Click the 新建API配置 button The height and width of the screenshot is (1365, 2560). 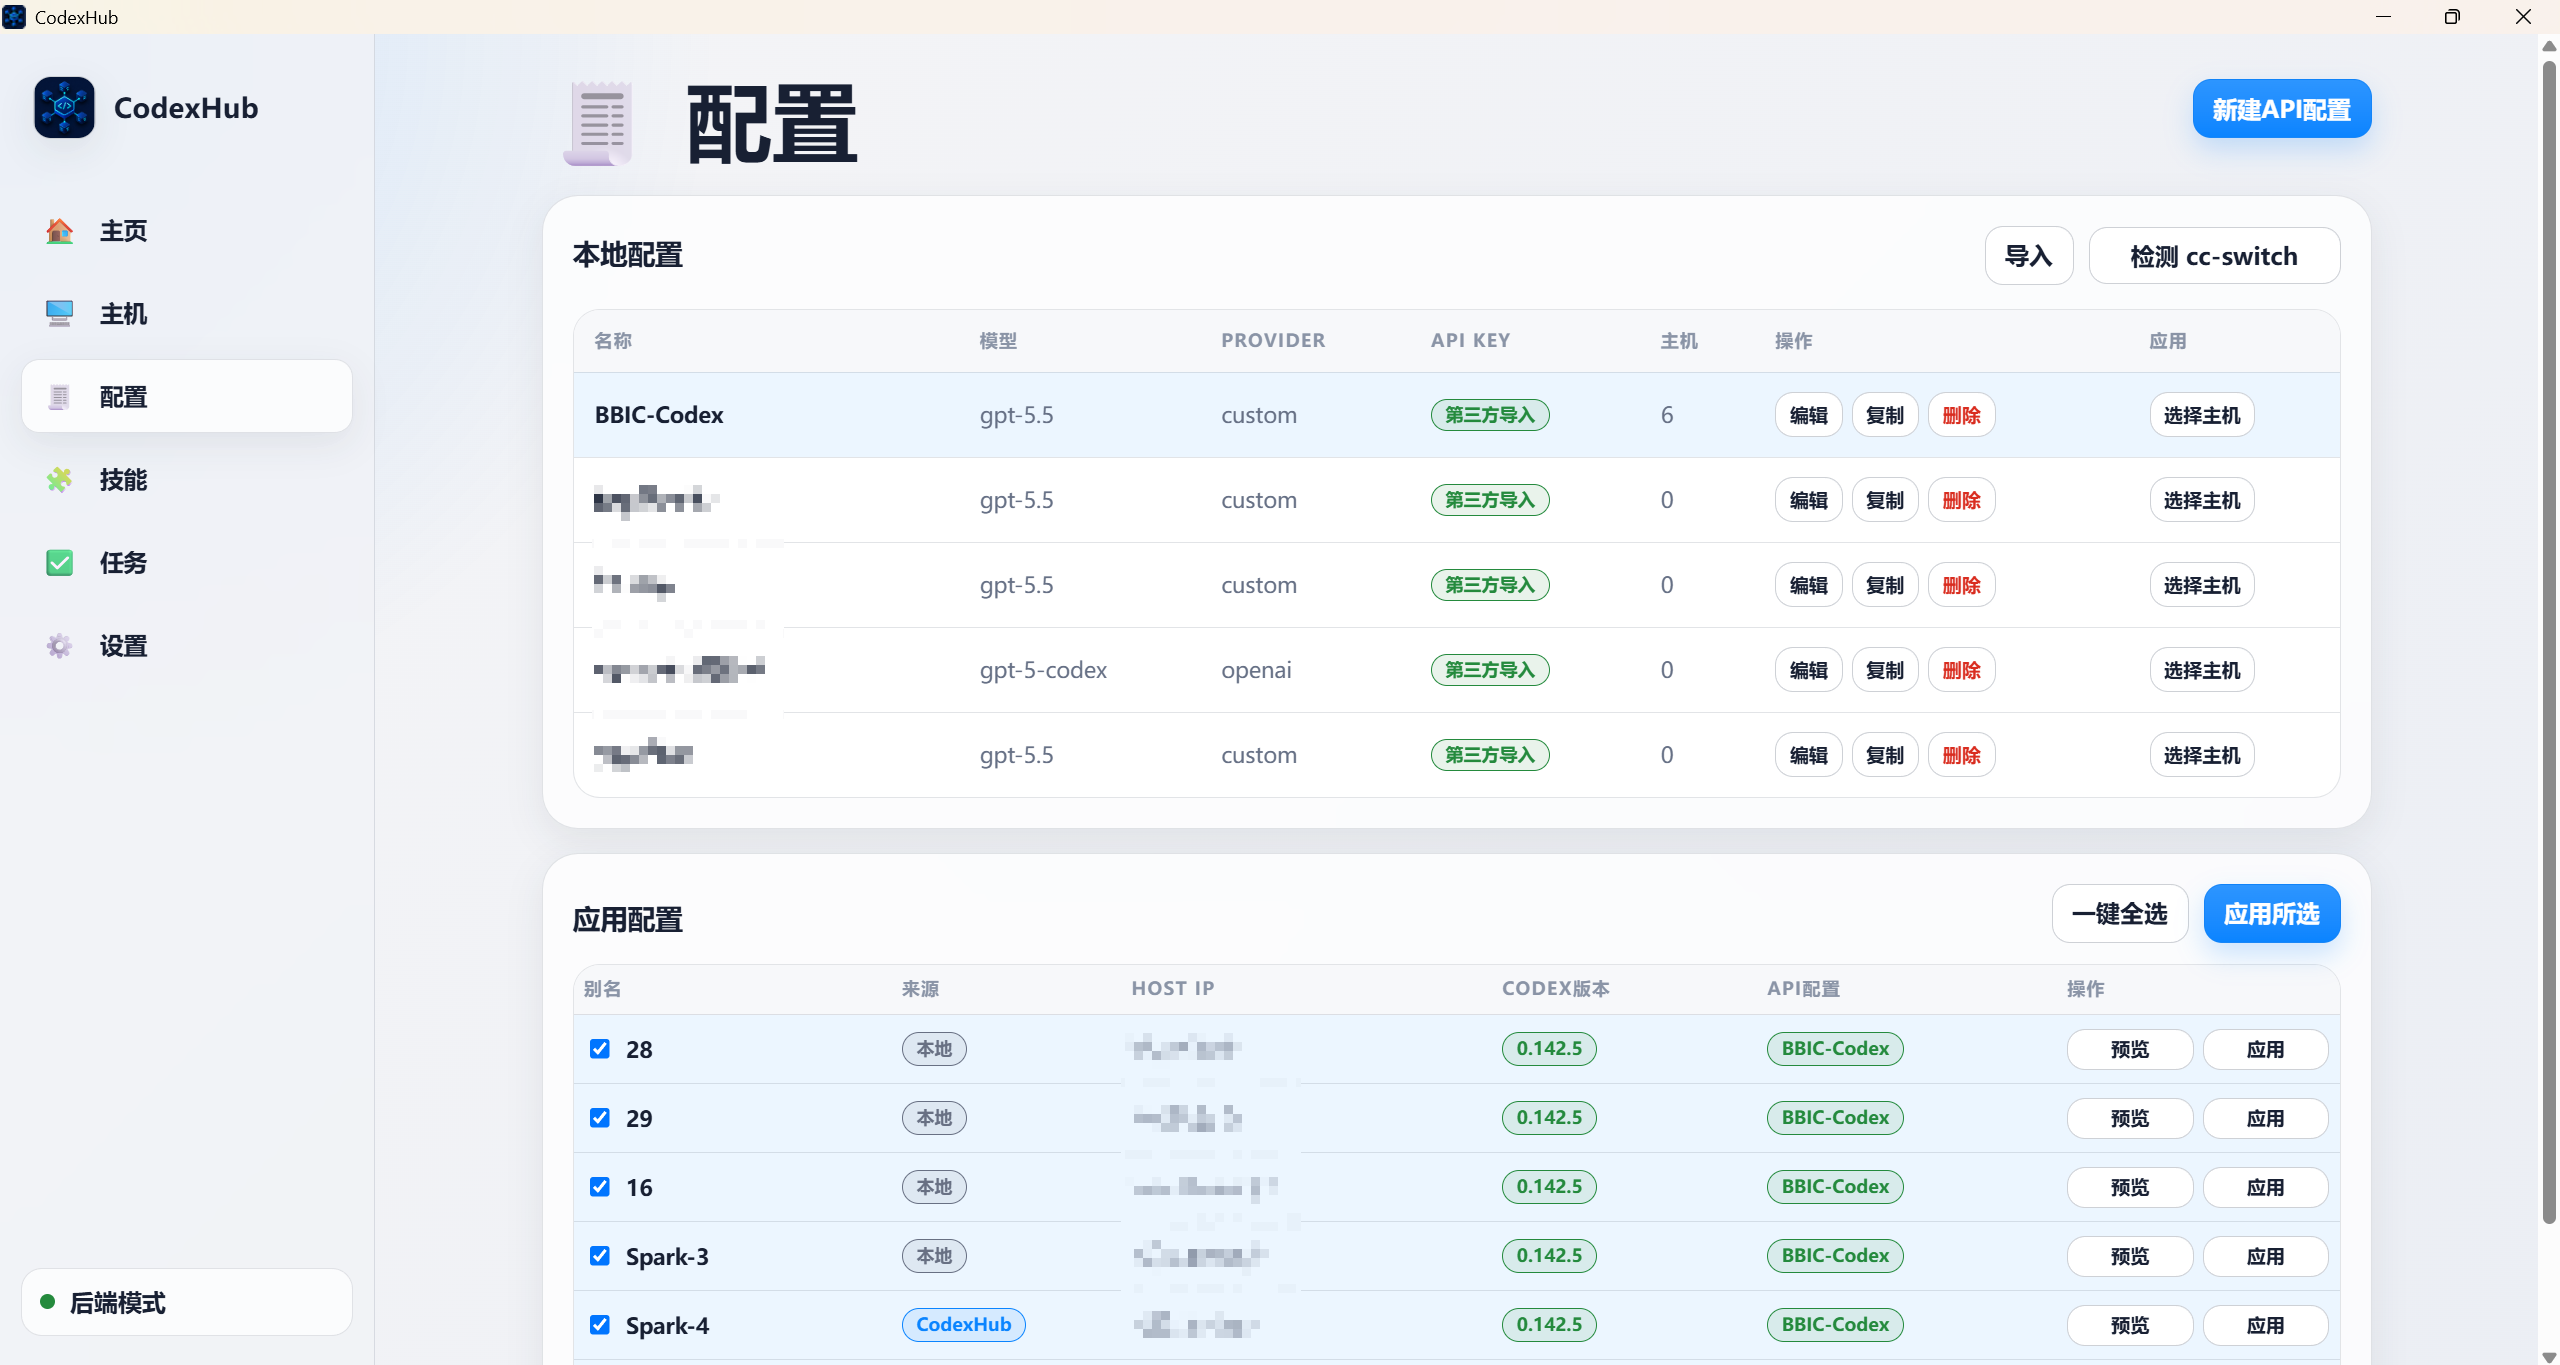[x=2281, y=109]
